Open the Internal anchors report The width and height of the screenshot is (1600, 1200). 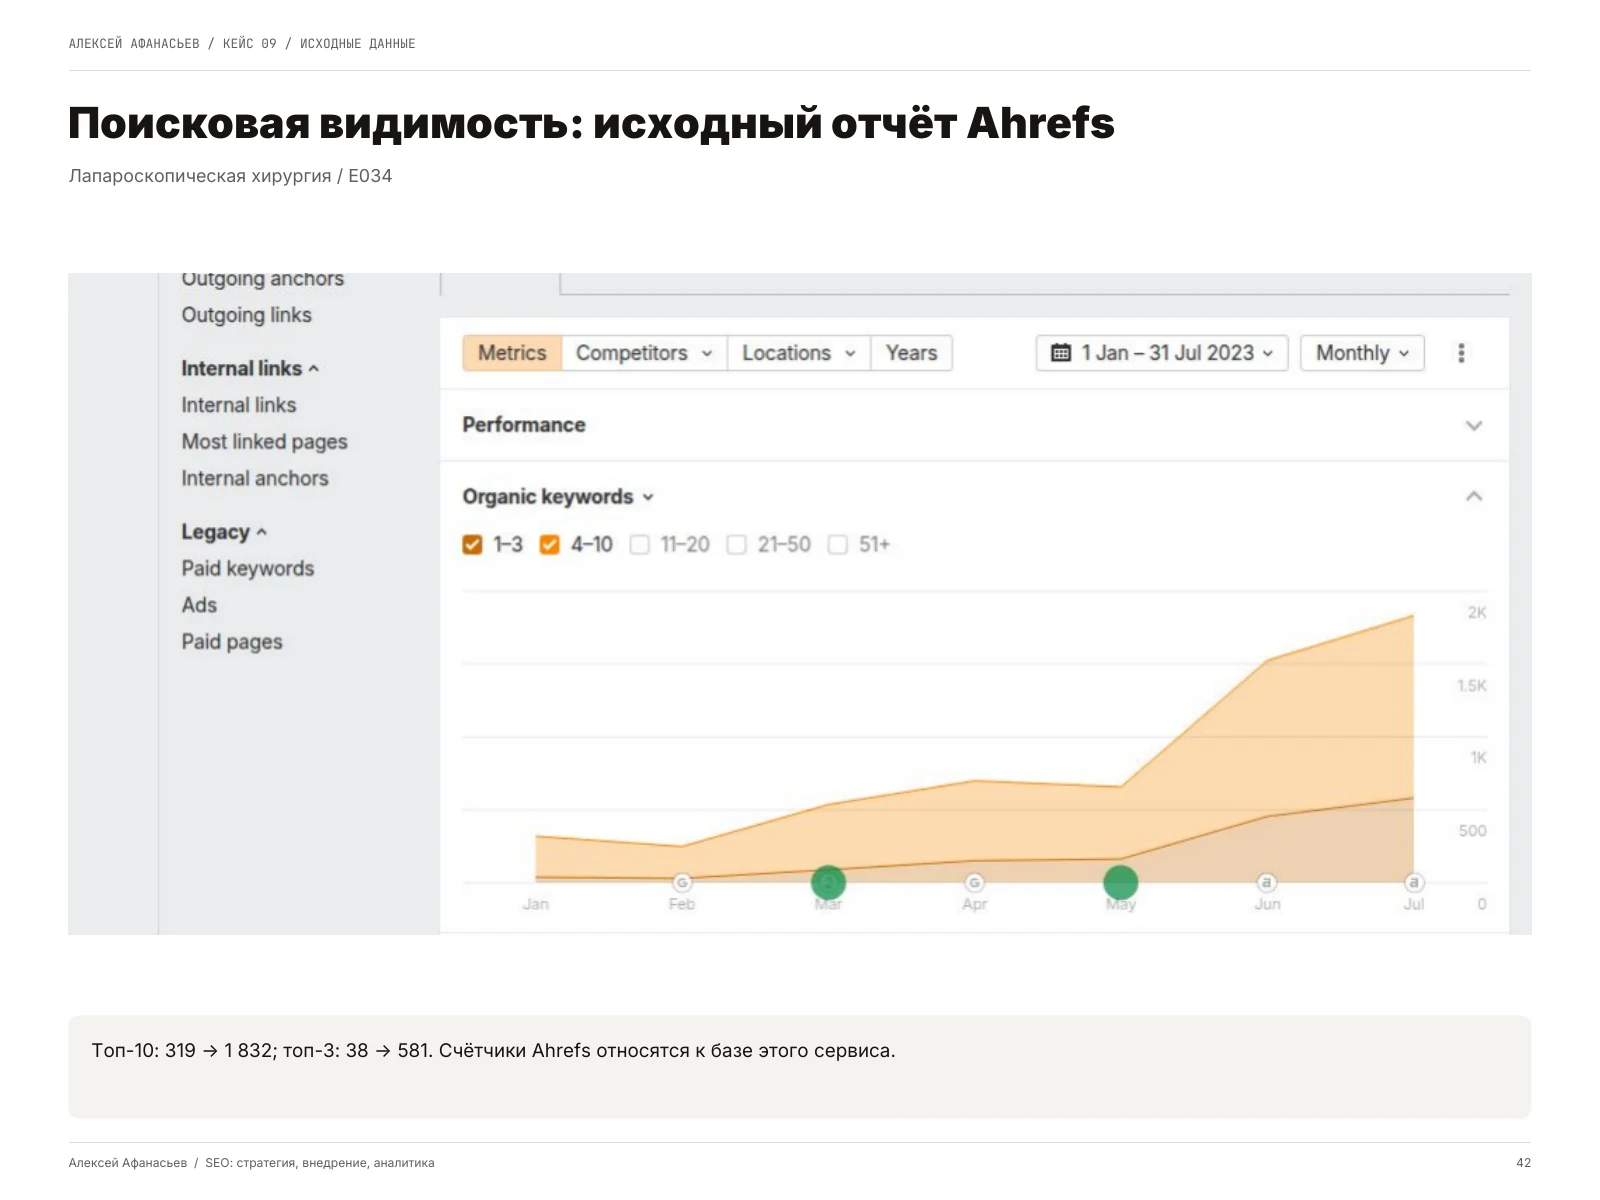[255, 478]
